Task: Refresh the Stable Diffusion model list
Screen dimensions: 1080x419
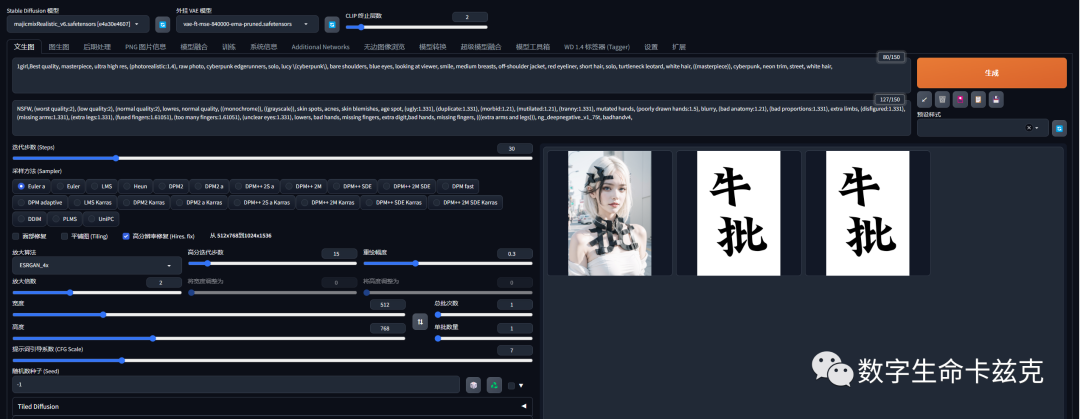Action: (163, 24)
